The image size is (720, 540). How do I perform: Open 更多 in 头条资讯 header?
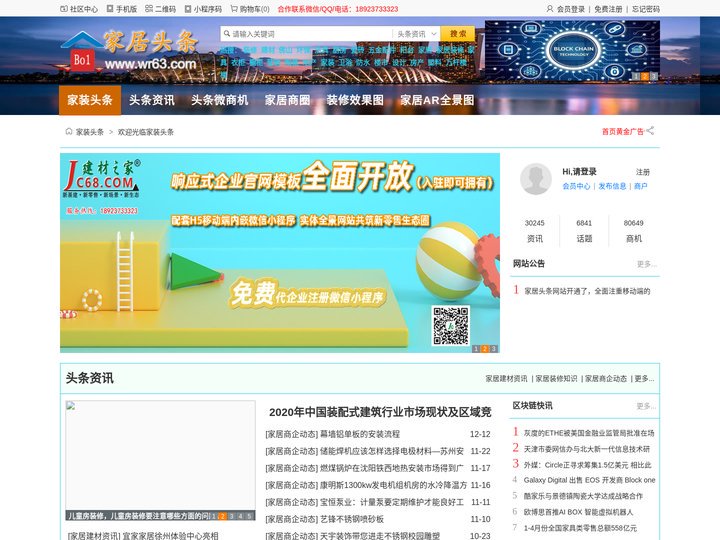tap(644, 378)
